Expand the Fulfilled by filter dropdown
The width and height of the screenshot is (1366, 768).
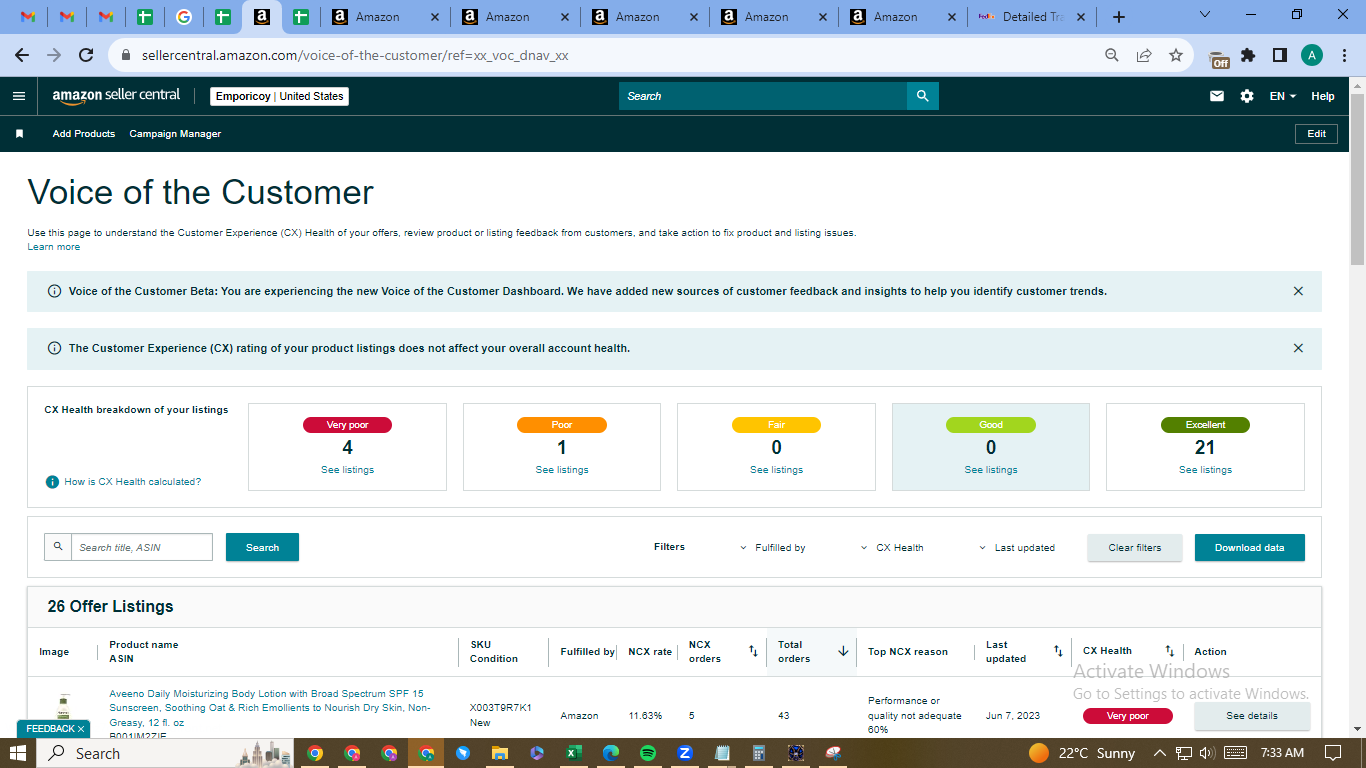pos(773,548)
